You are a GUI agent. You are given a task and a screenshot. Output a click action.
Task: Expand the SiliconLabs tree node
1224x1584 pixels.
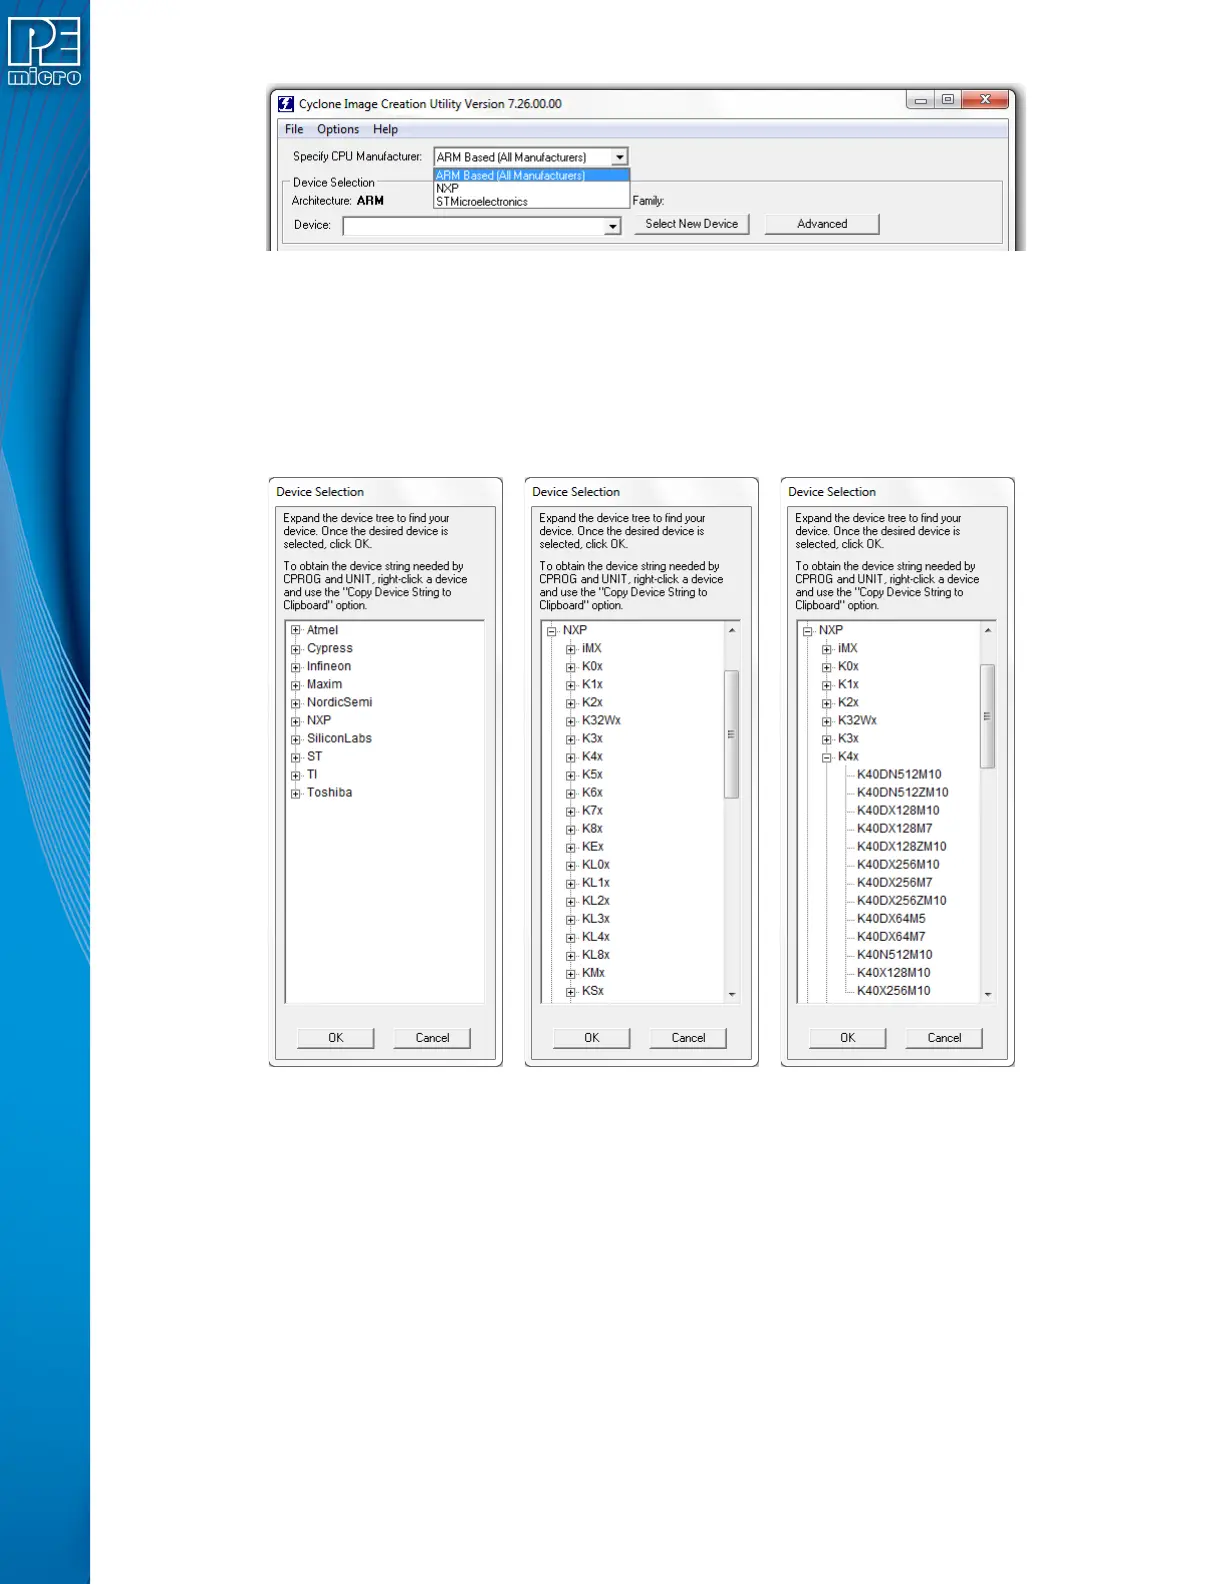(296, 739)
